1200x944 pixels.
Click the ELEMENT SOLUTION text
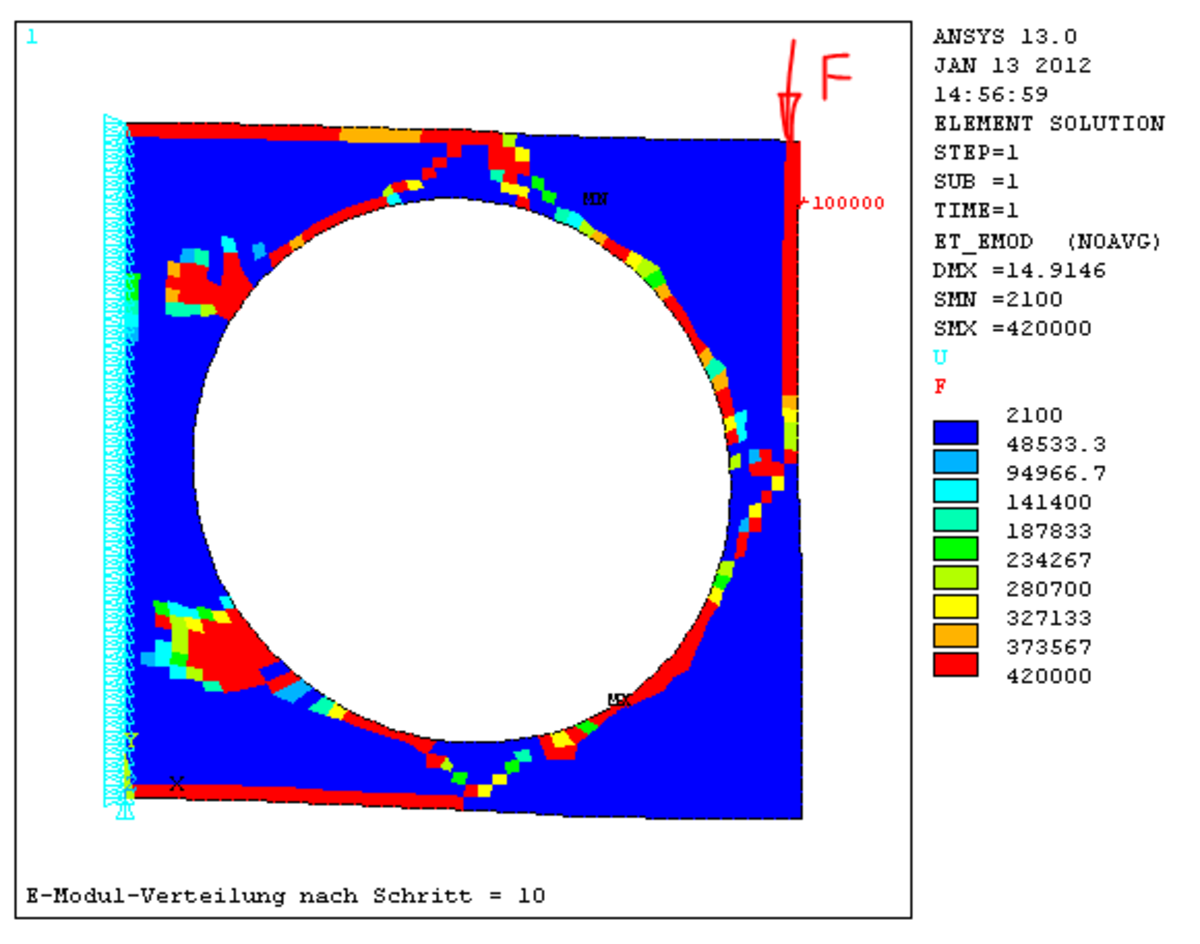[1048, 124]
